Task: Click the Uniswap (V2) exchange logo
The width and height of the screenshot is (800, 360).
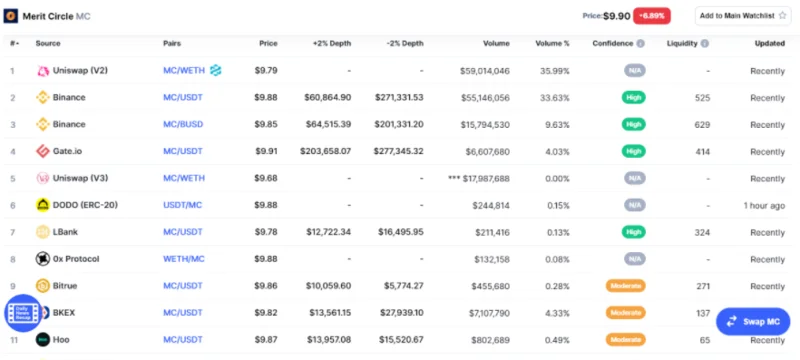Action: 43,71
